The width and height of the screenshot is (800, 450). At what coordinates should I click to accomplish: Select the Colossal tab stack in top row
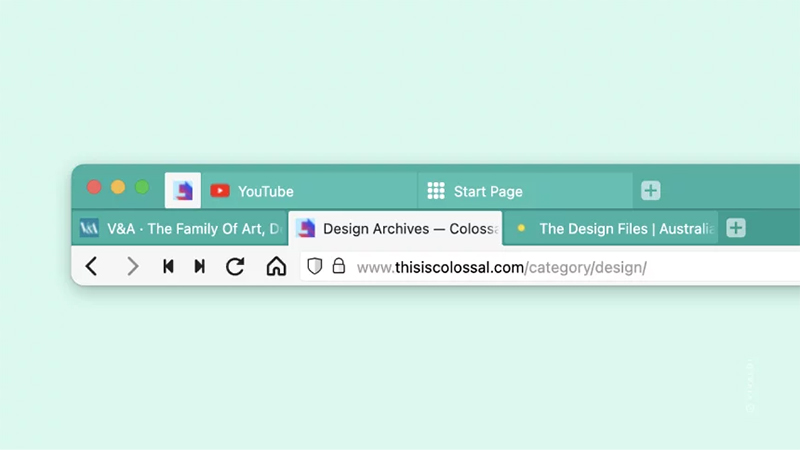[x=183, y=191]
